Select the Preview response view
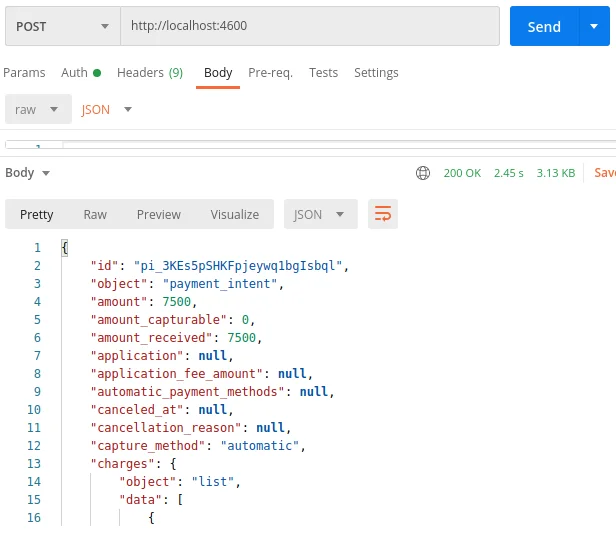Image resolution: width=616 pixels, height=534 pixels. click(159, 215)
